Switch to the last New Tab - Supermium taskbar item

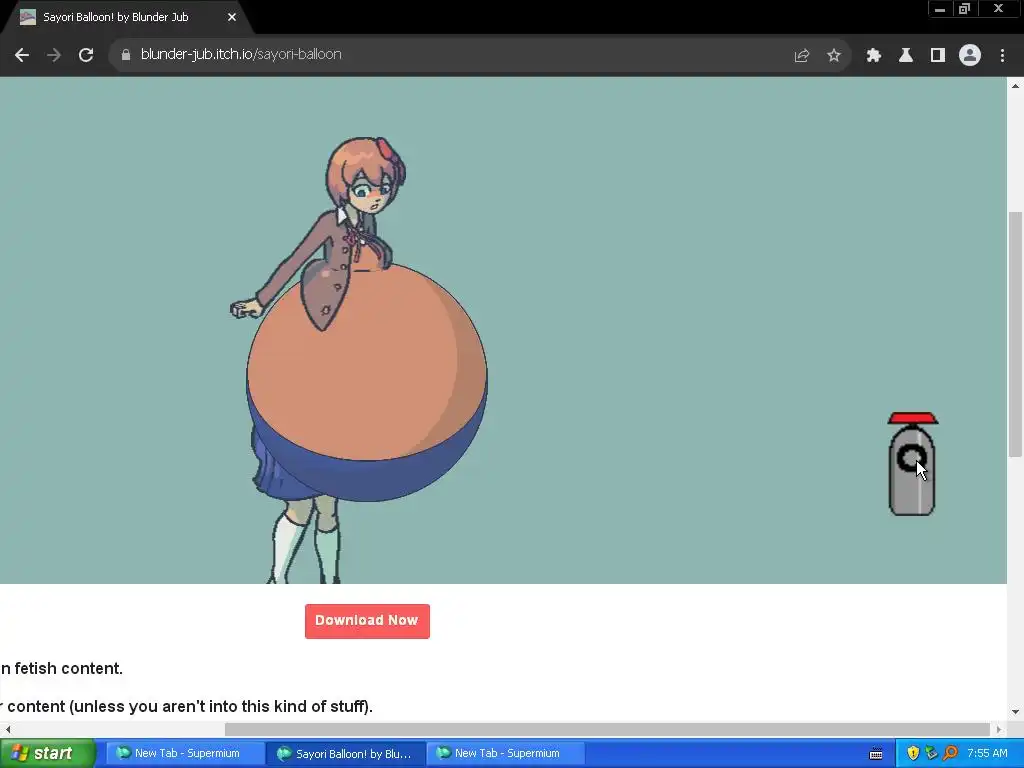tap(505, 754)
